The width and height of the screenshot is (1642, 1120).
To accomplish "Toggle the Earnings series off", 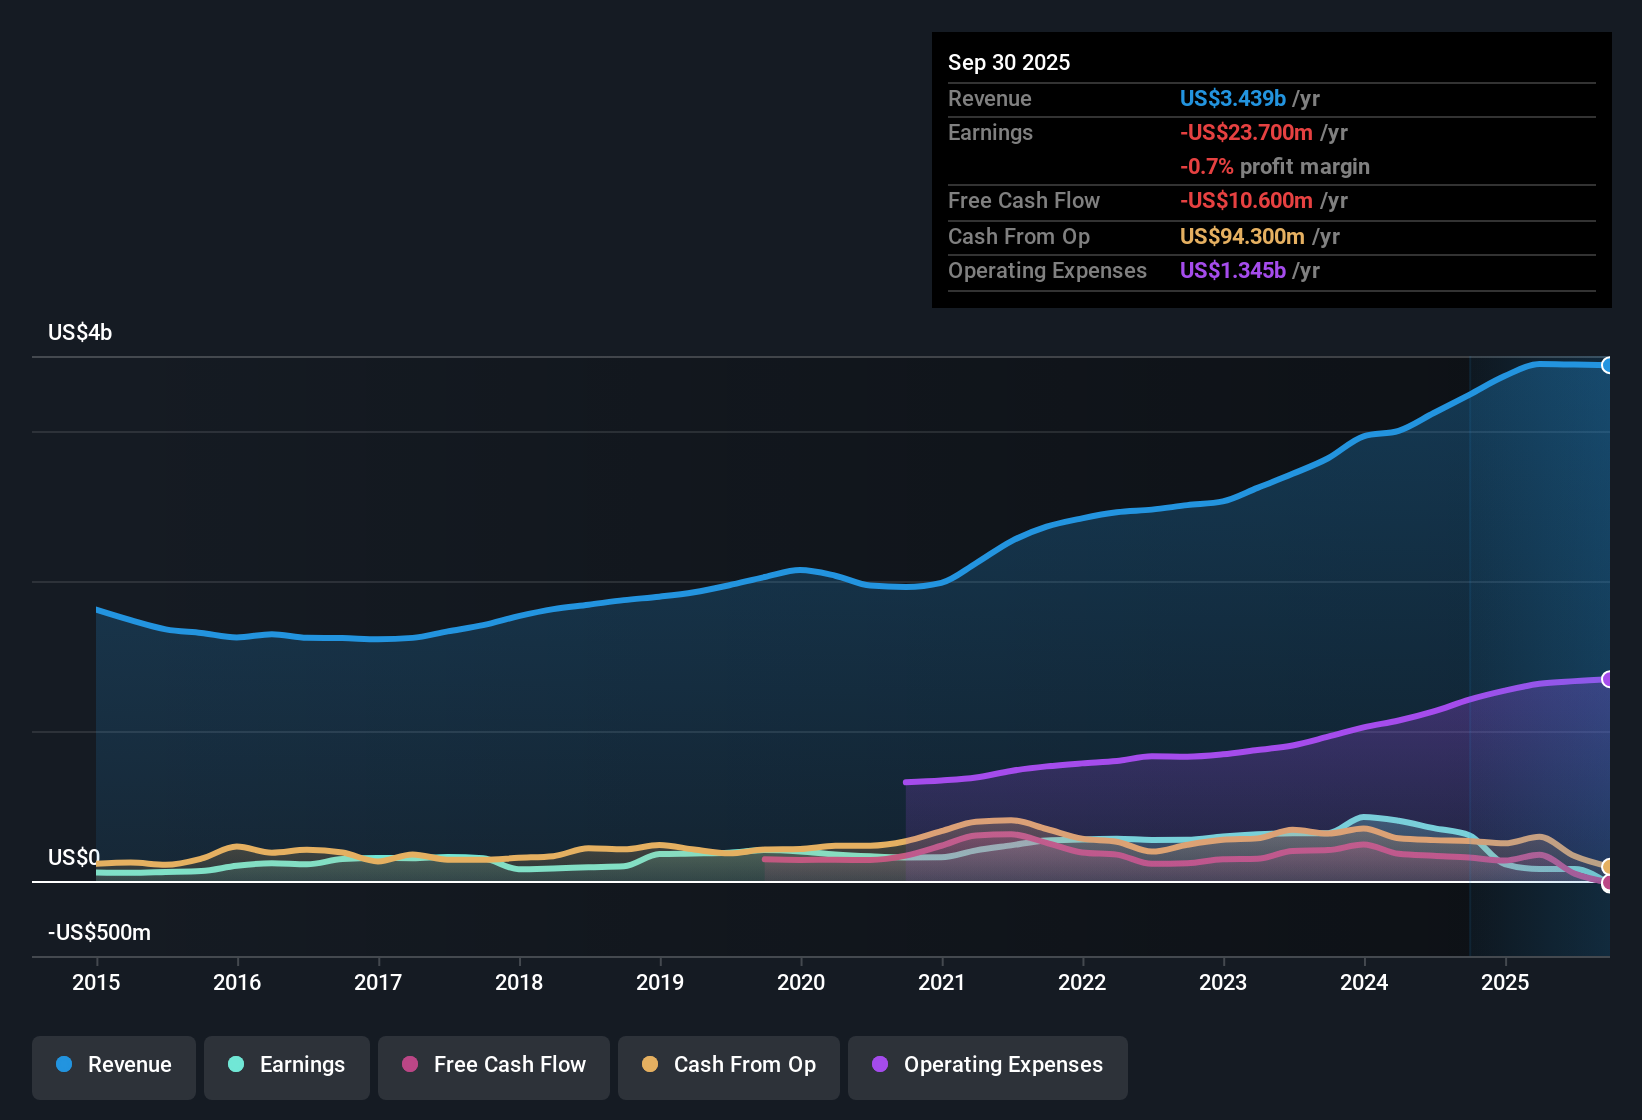I will 287,1065.
